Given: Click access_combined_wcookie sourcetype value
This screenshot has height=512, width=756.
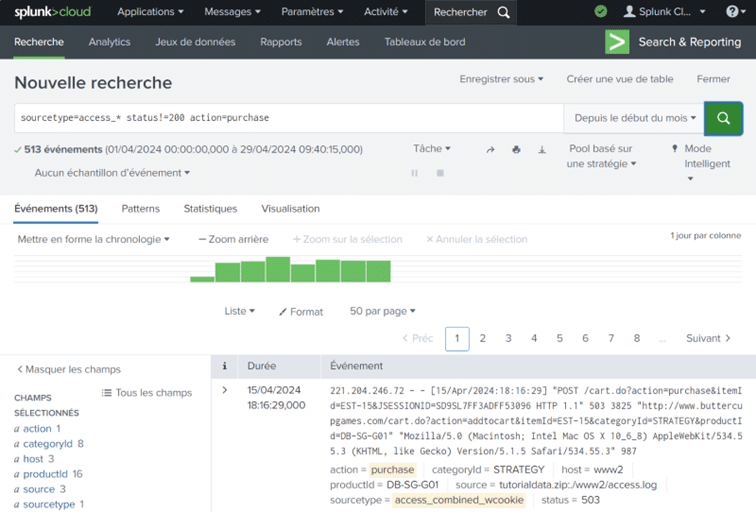Looking at the screenshot, I should pos(459,500).
